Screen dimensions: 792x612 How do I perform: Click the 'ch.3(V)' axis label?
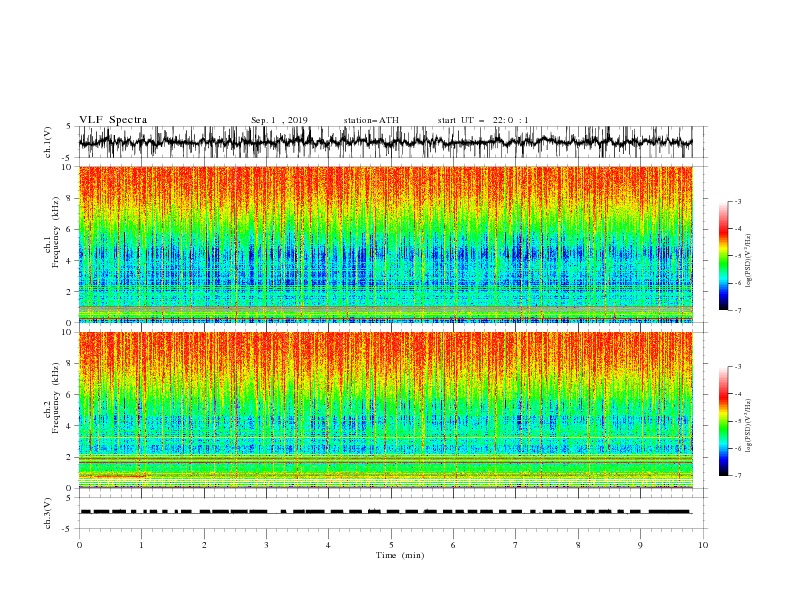coord(48,513)
